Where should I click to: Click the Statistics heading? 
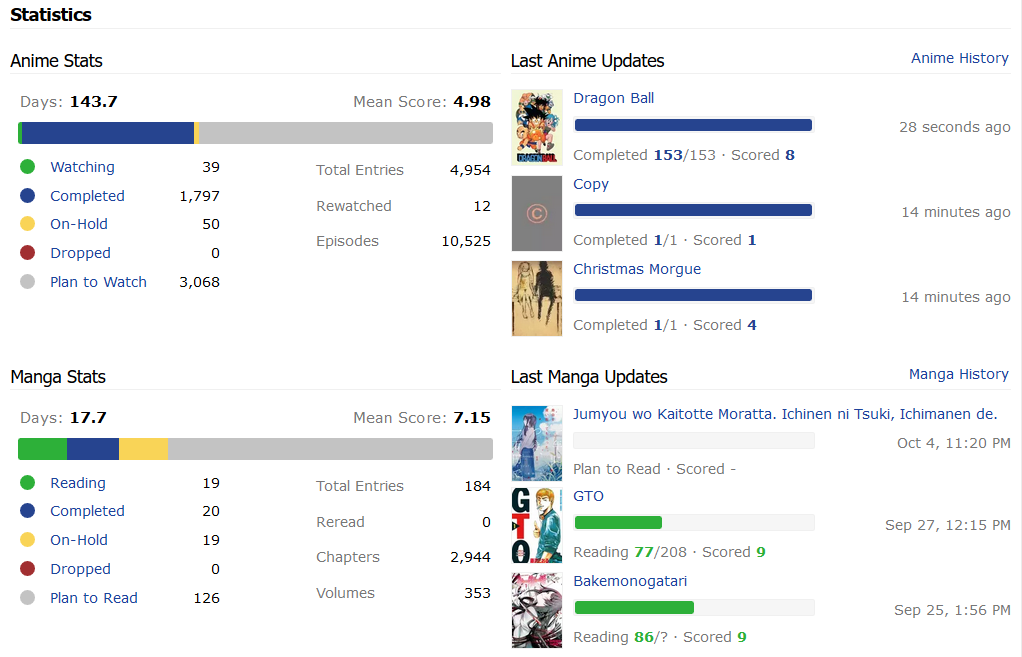51,14
